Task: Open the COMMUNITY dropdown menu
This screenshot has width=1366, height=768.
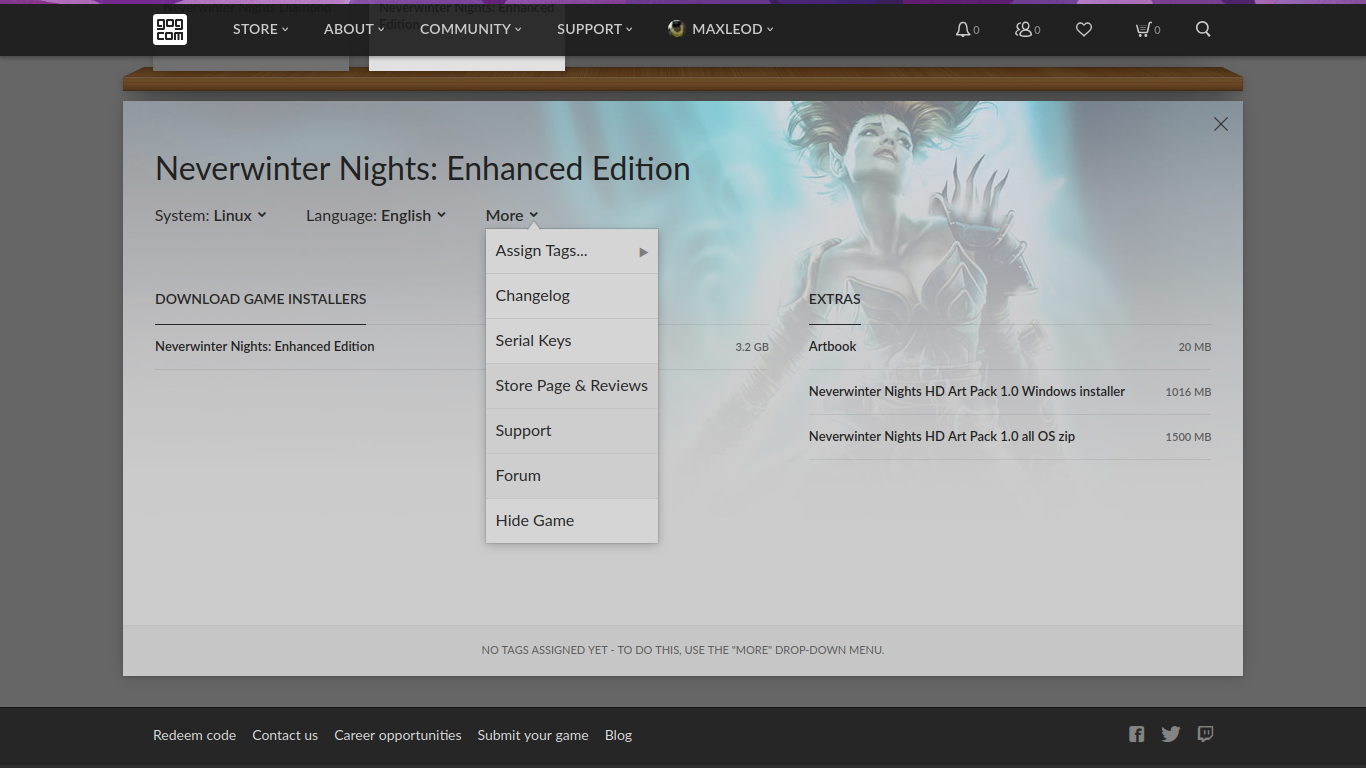Action: 471,29
